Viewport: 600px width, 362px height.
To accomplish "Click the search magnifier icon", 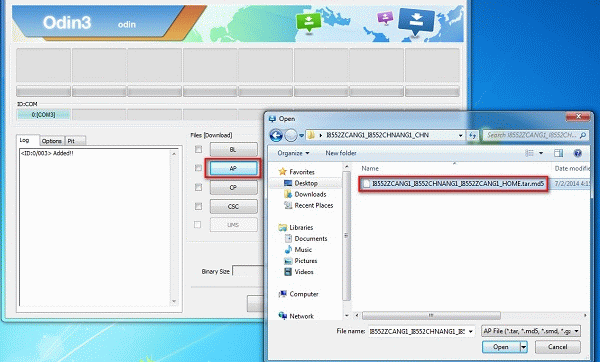I will 583,135.
